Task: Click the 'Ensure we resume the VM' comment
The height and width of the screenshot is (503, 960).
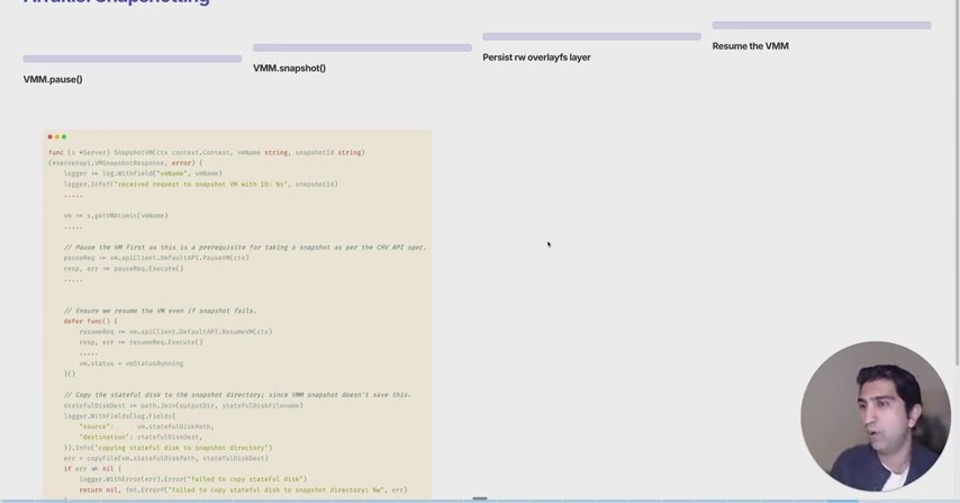Action: 160,311
